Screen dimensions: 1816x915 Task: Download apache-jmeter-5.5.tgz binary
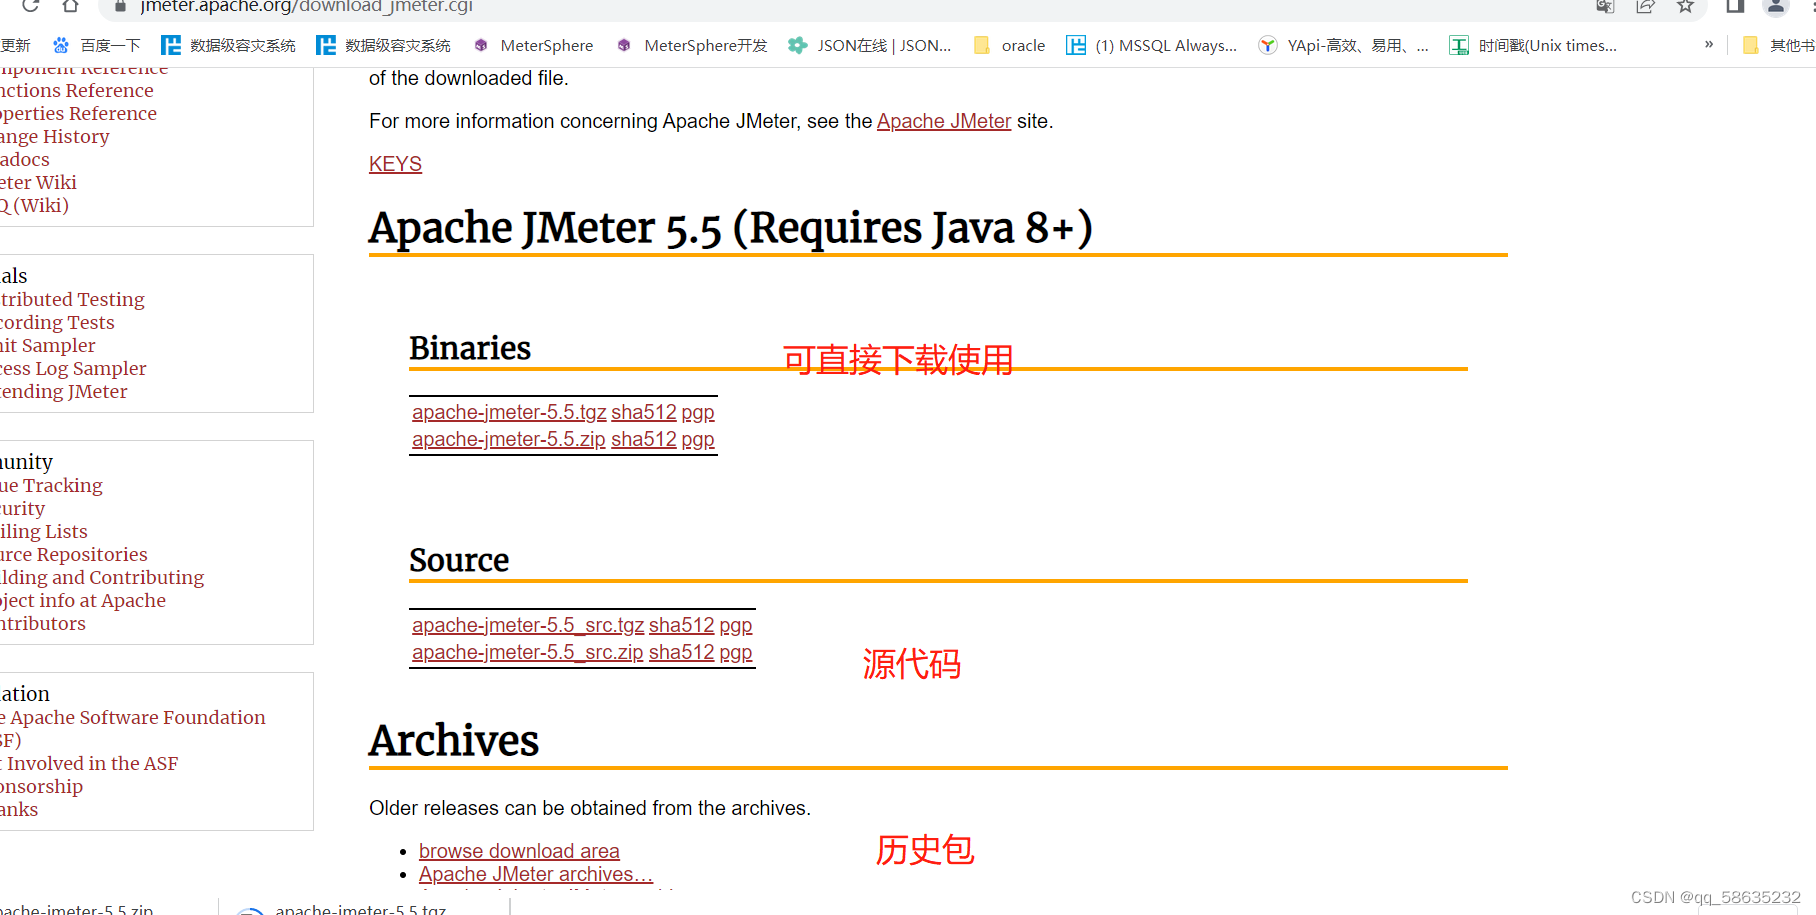[x=509, y=412]
